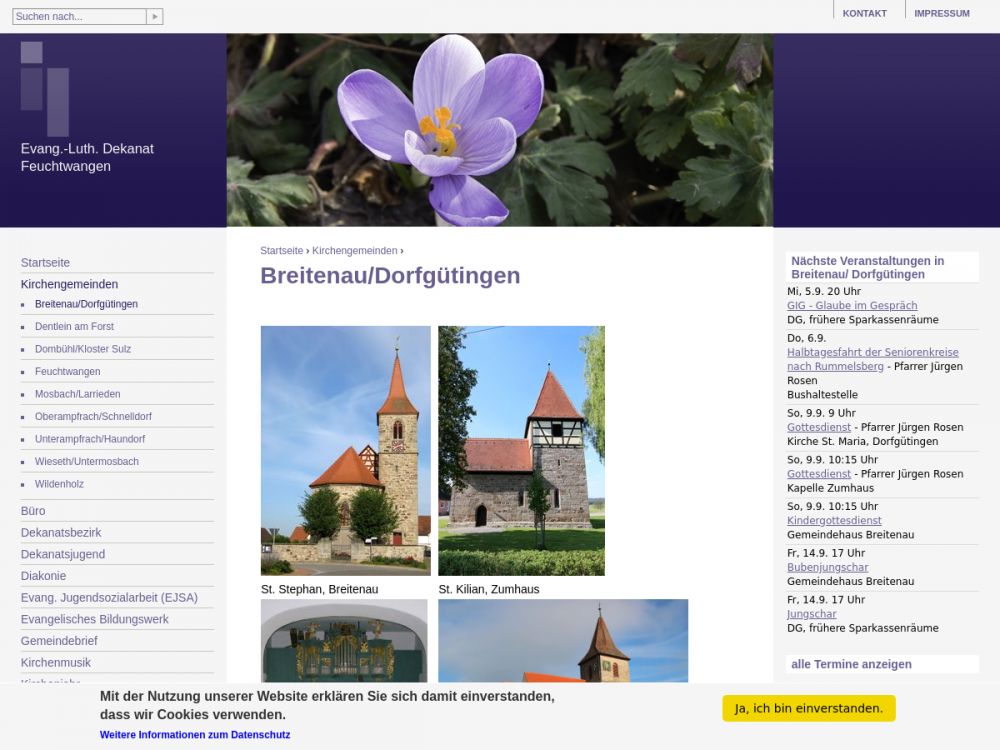Select Wieseth/Untermosbach parish entry

click(x=86, y=462)
